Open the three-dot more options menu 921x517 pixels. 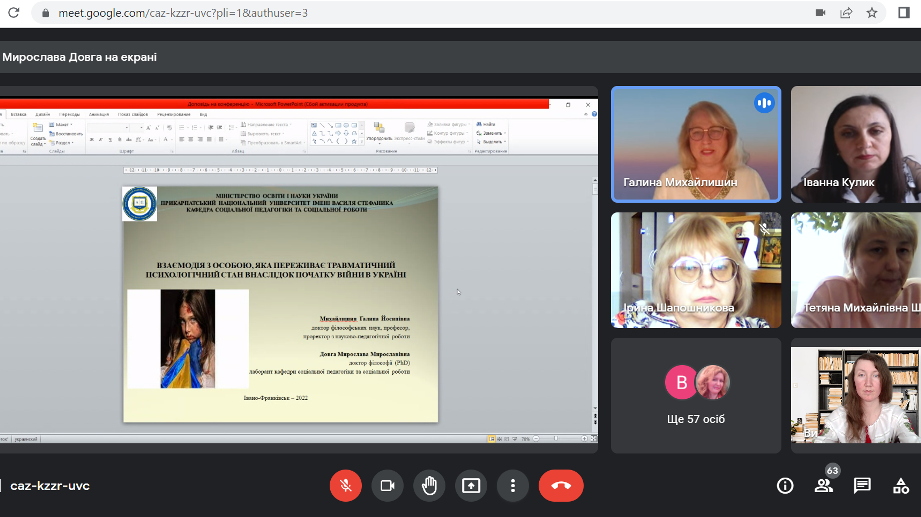click(x=513, y=485)
